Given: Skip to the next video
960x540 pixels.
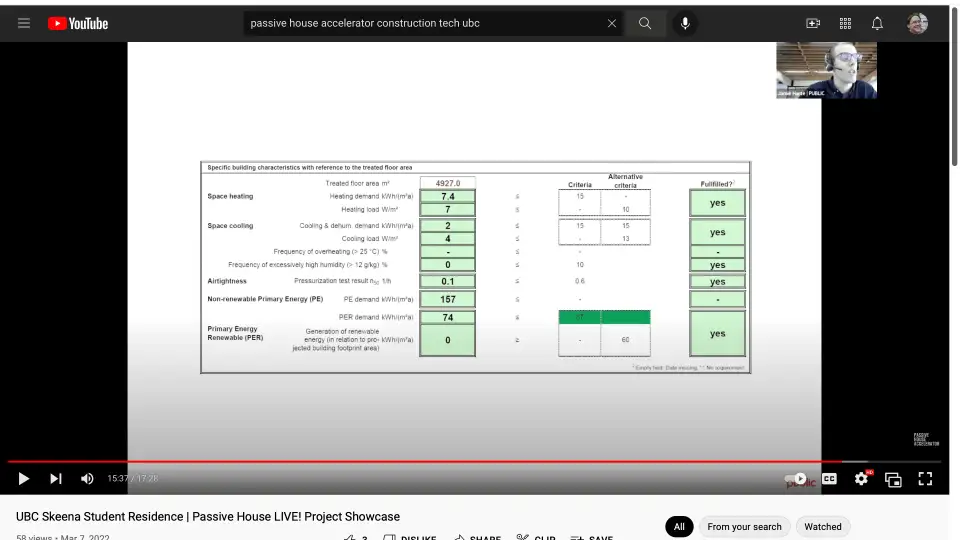Looking at the screenshot, I should coord(56,479).
